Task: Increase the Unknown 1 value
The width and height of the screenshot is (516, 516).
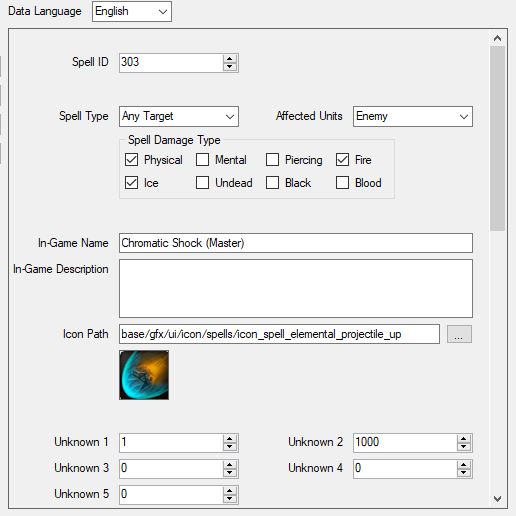Action: 229,439
